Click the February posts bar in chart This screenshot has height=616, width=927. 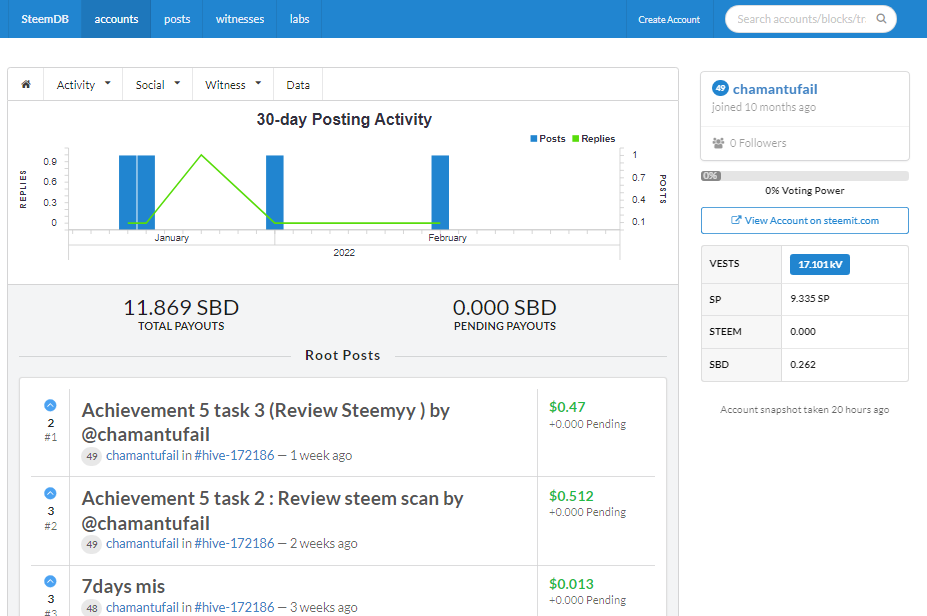440,192
